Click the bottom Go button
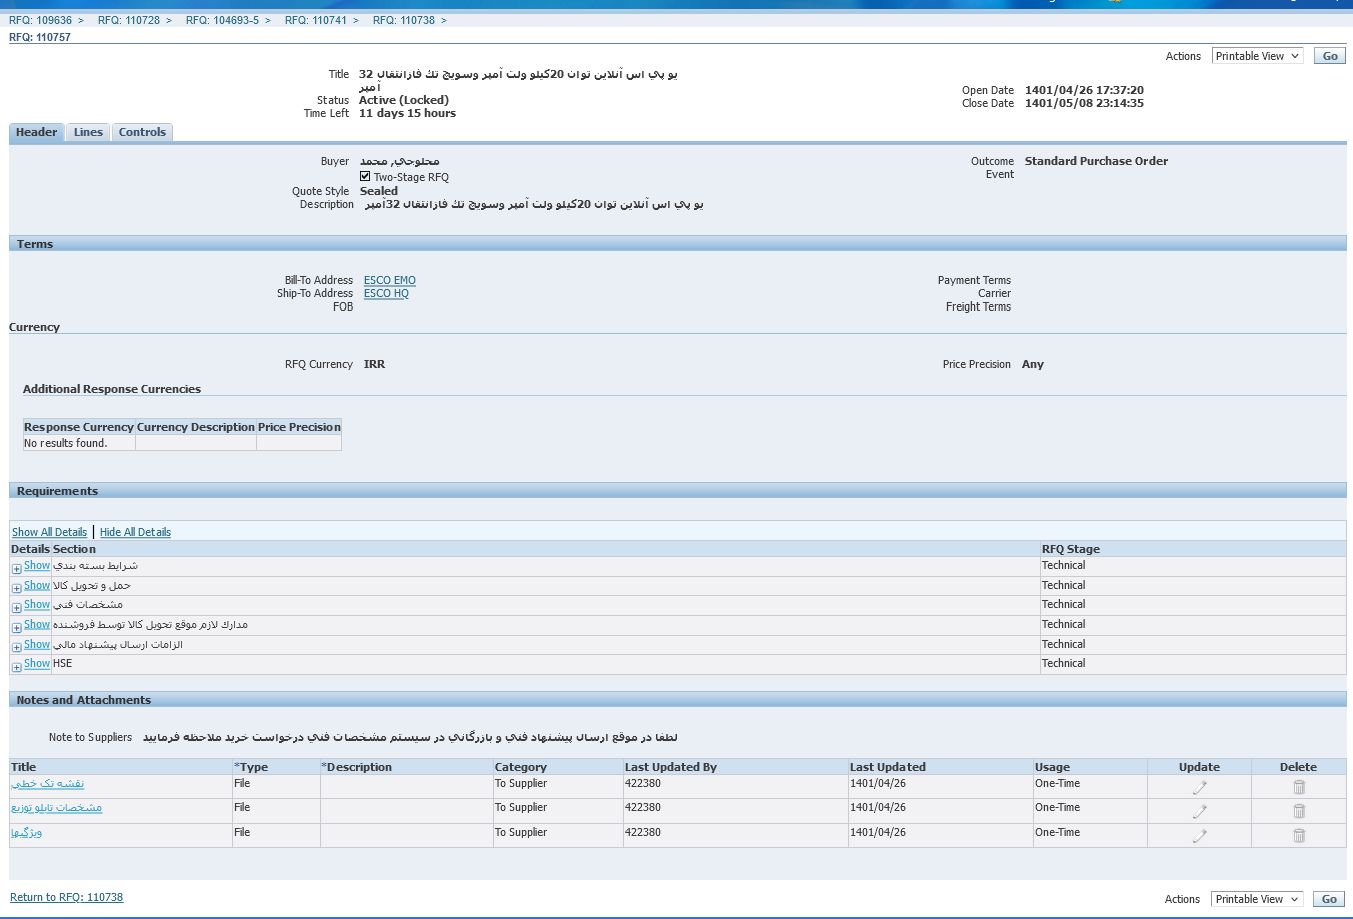Image resolution: width=1353 pixels, height=919 pixels. pyautogui.click(x=1330, y=899)
